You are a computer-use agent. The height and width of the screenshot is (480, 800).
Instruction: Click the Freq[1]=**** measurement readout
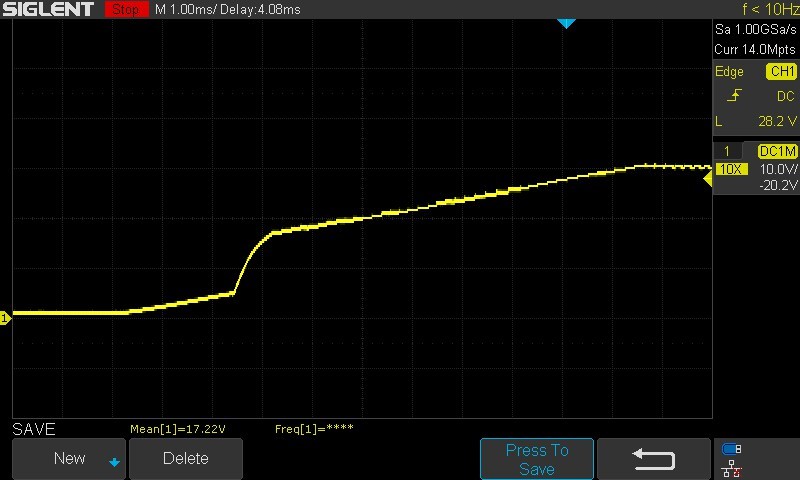click(x=314, y=429)
